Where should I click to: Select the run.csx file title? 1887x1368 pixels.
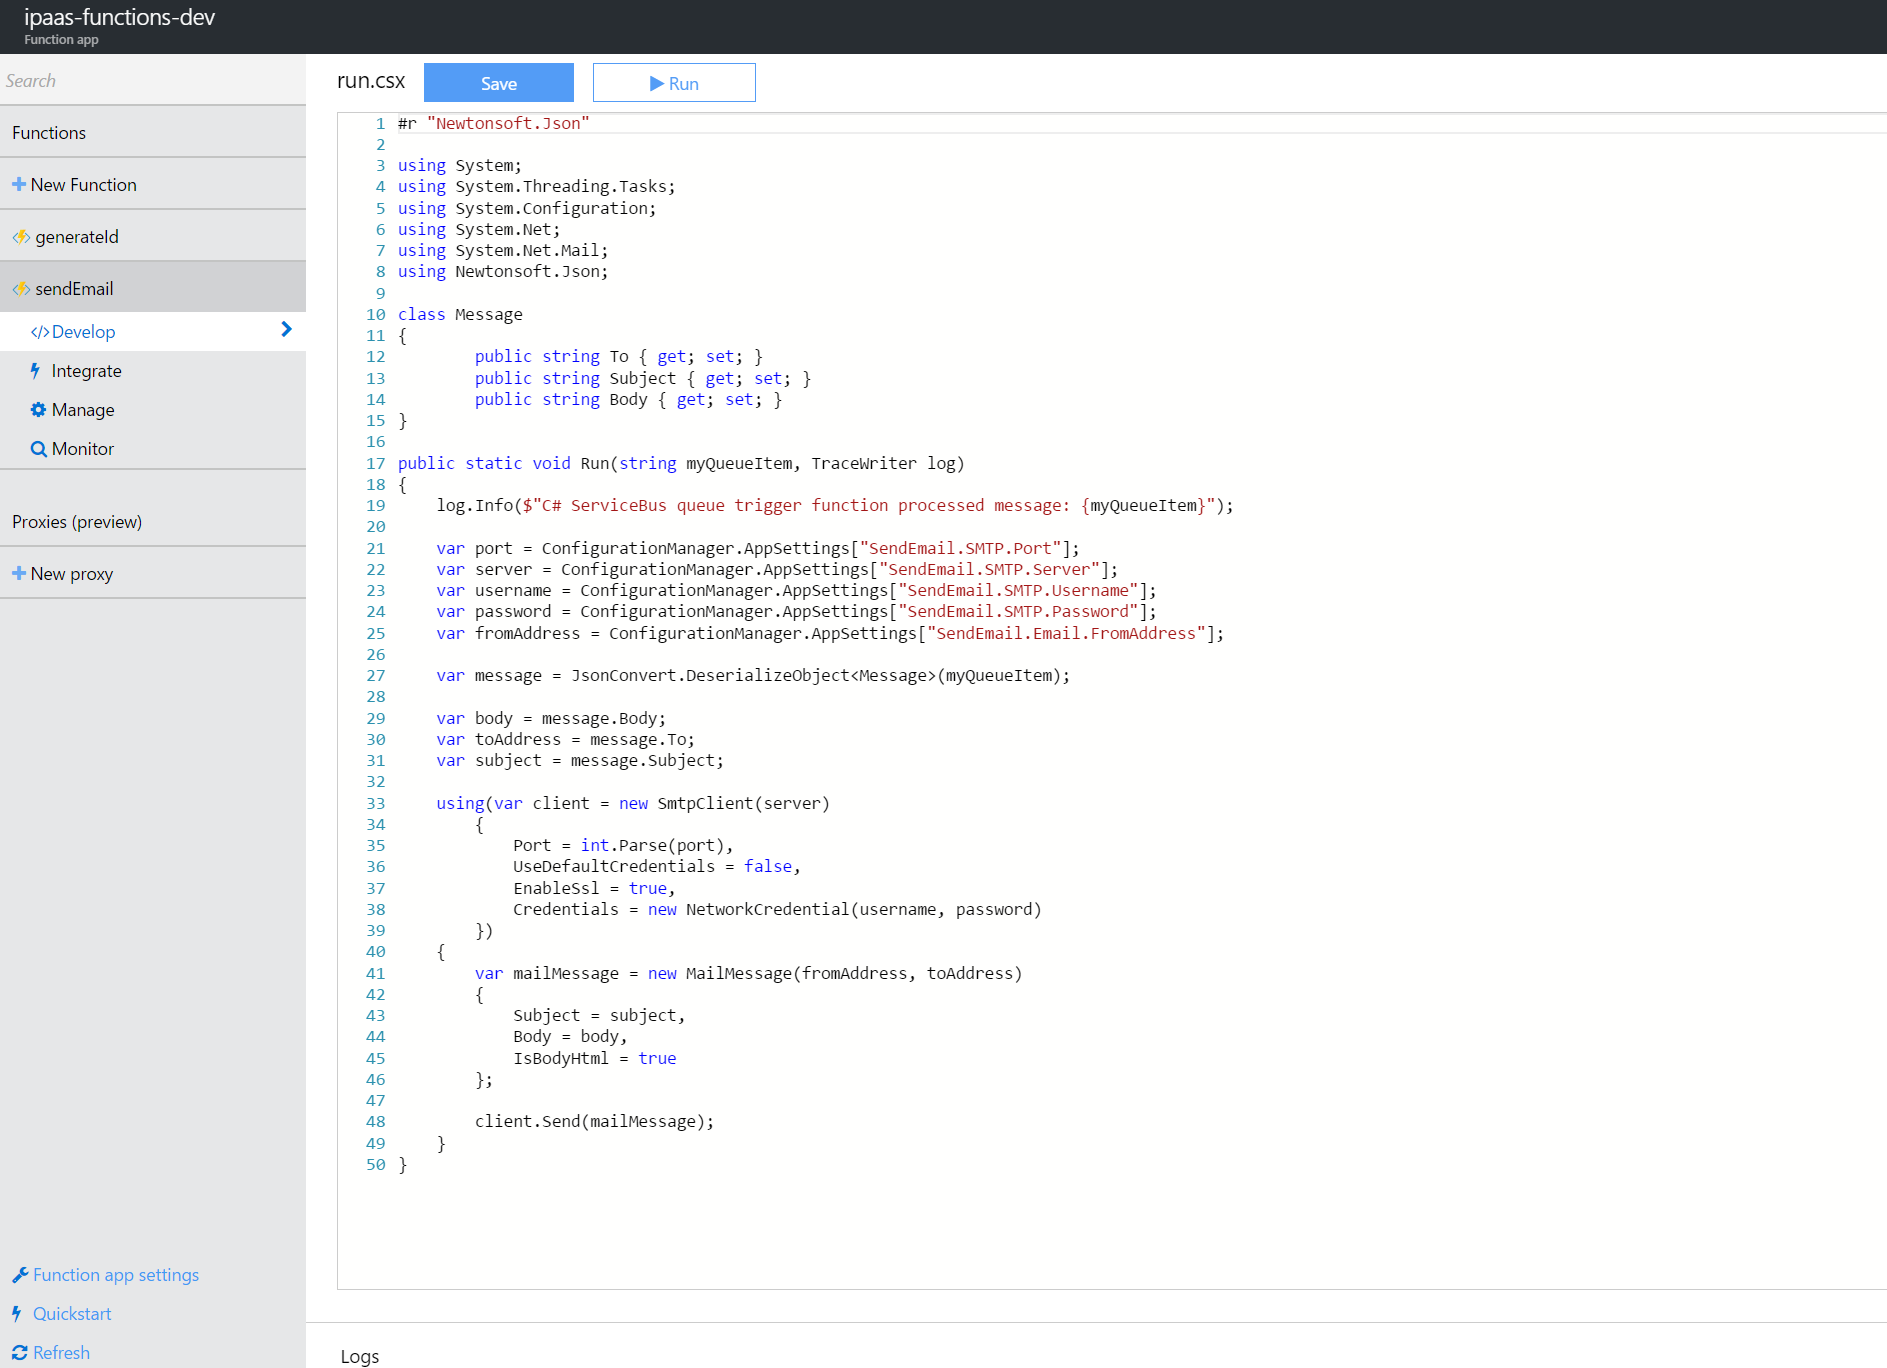(371, 81)
